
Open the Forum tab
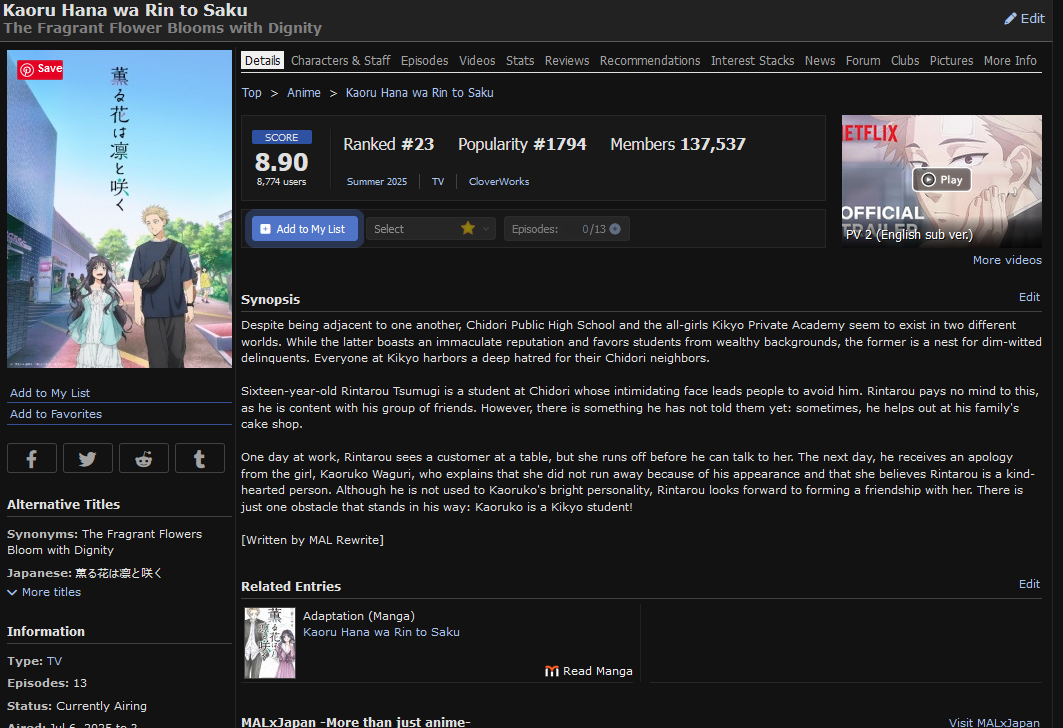coord(863,60)
